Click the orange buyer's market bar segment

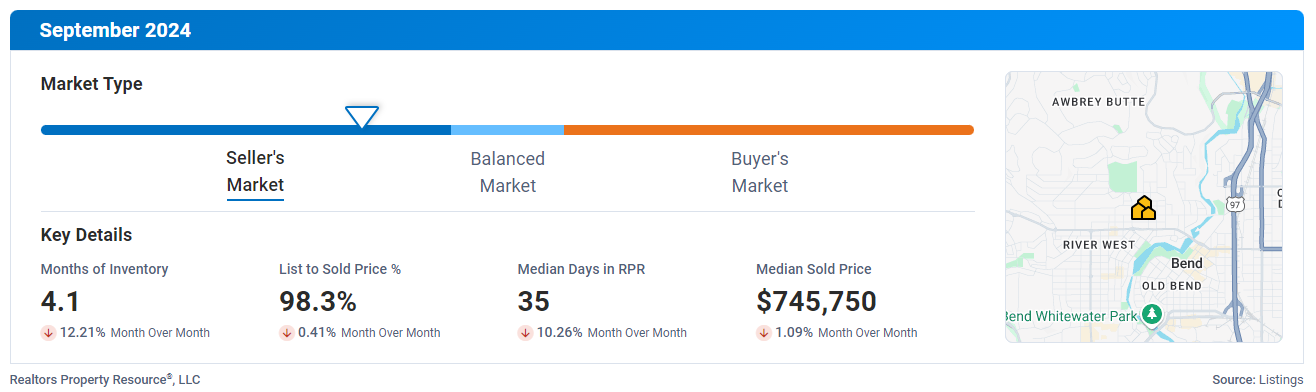[769, 130]
